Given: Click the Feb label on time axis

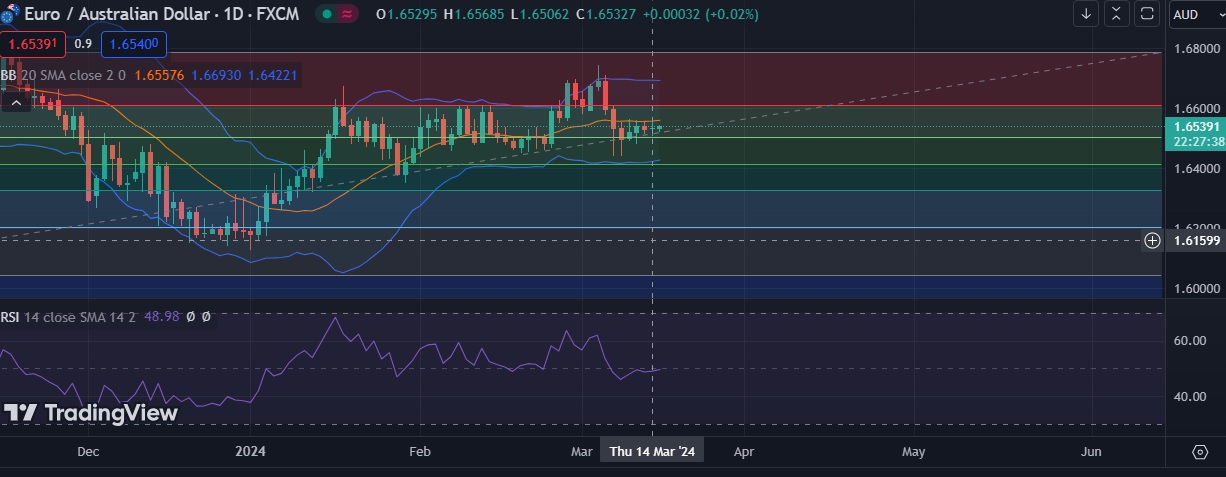Looking at the screenshot, I should click(x=420, y=452).
